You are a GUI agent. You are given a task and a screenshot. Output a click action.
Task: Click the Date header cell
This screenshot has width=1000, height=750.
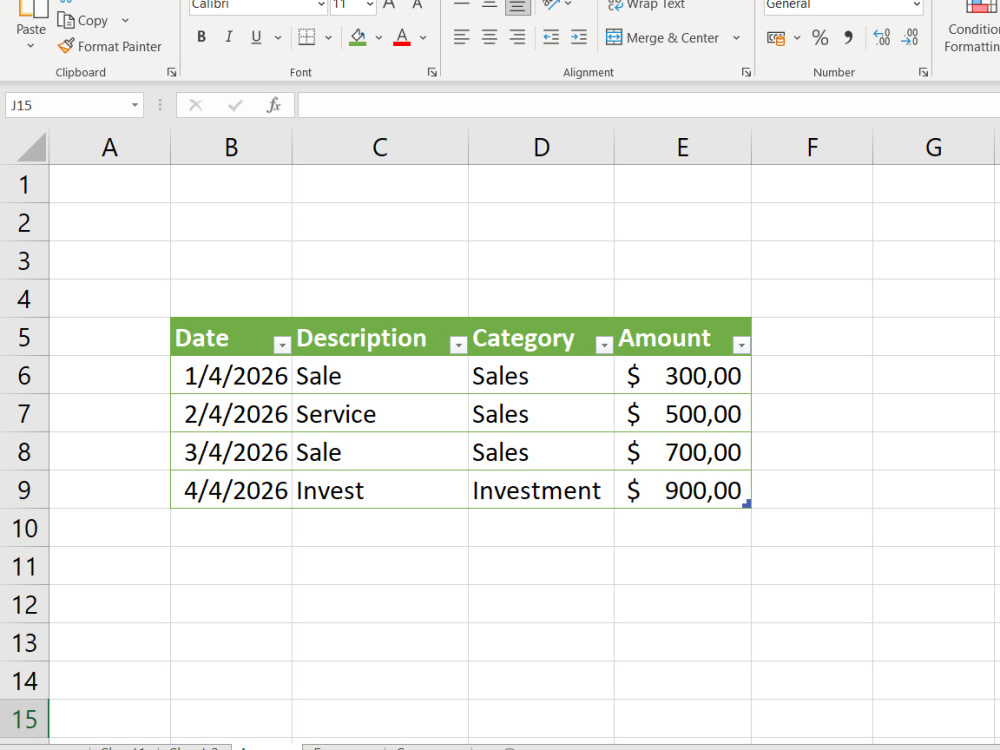[232, 337]
